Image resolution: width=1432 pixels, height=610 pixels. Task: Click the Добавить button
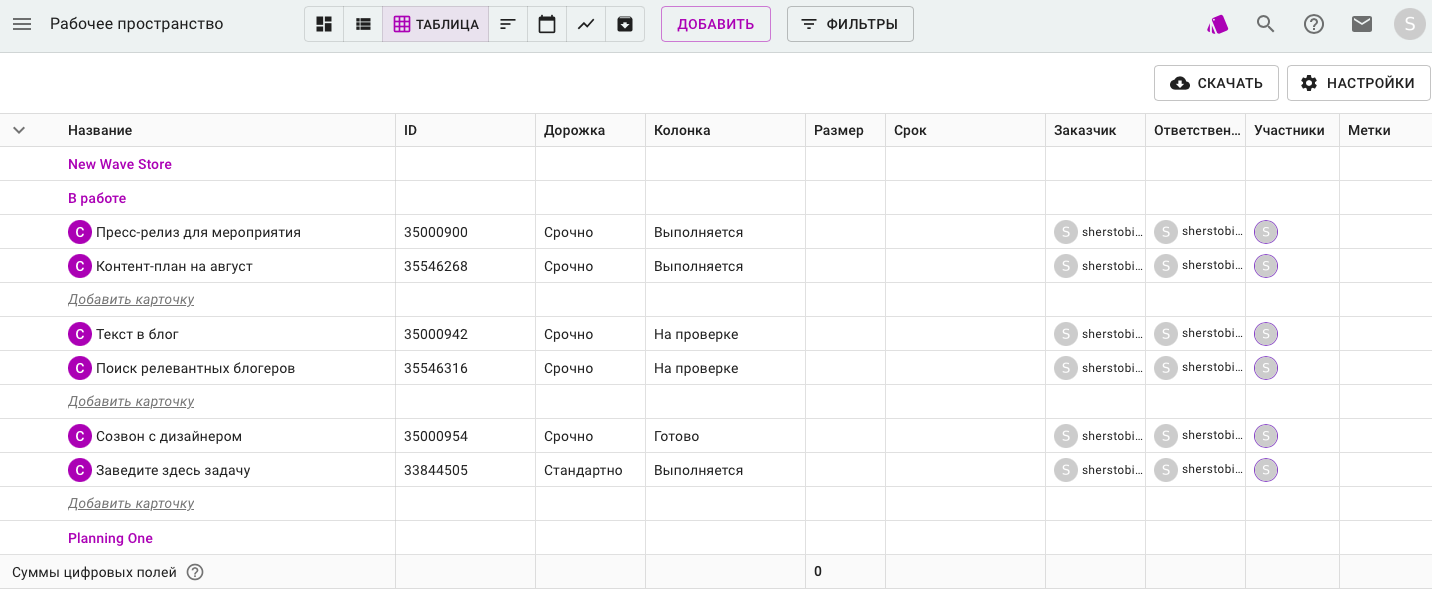pos(715,24)
